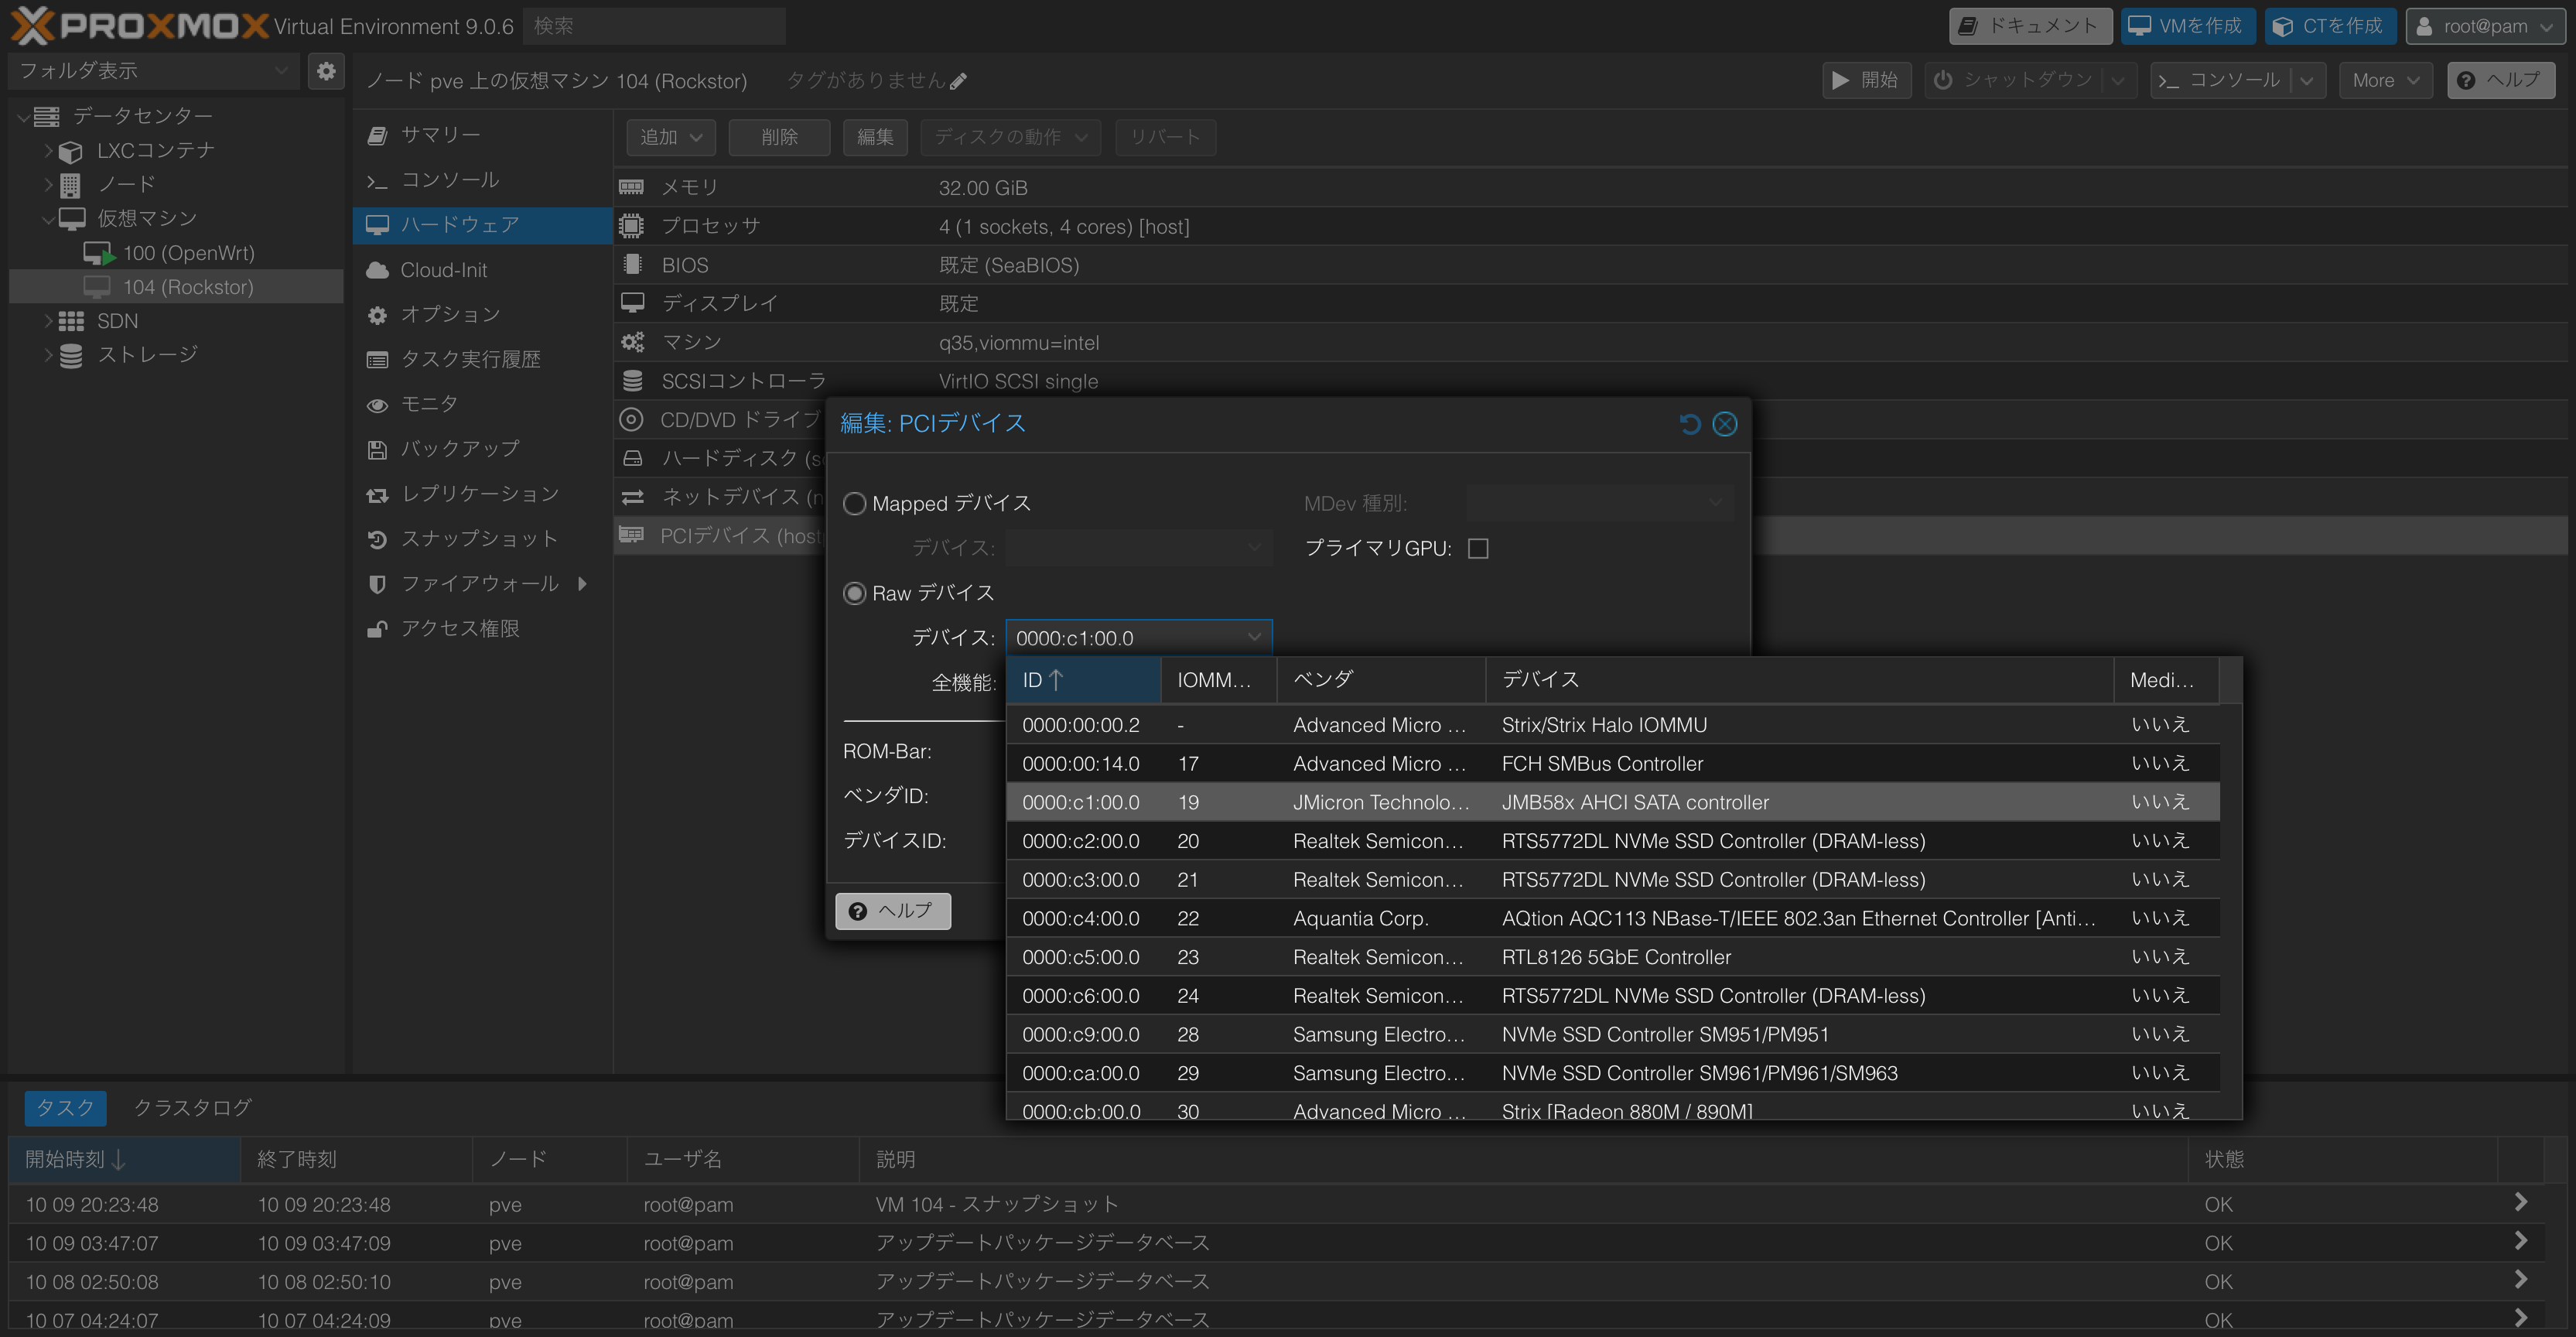Click the pencil icon to edit tags

click(958, 82)
